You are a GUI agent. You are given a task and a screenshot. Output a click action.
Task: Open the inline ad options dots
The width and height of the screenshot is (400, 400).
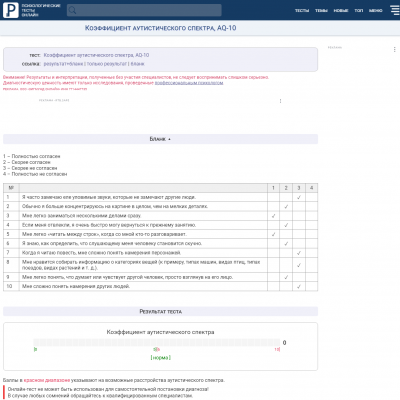[280, 101]
